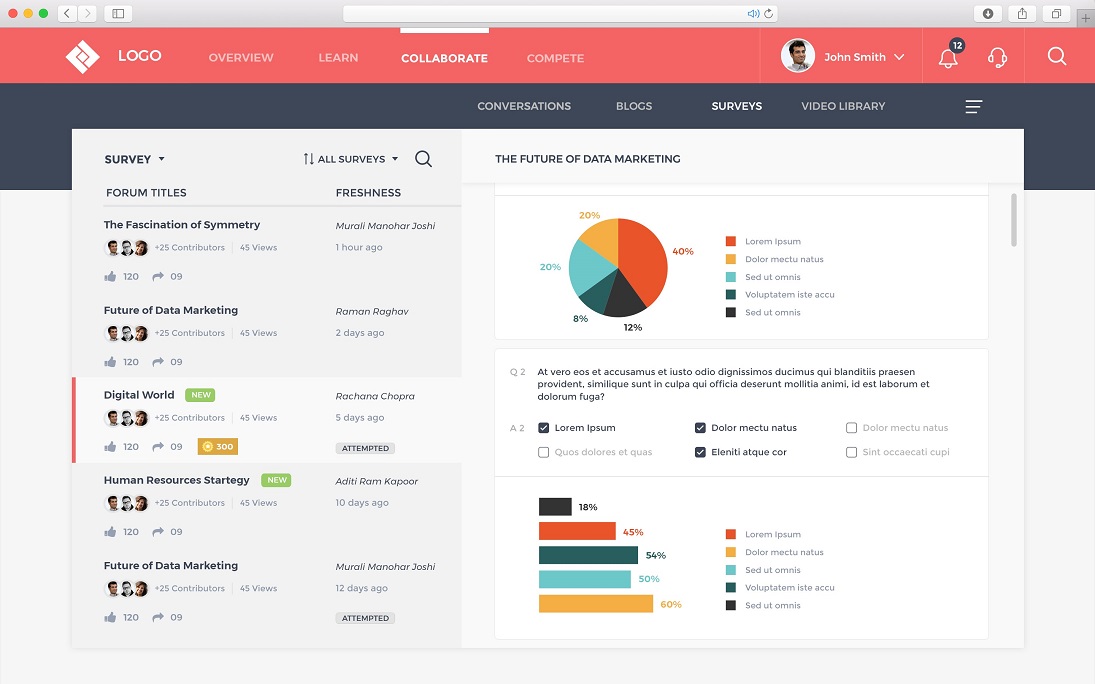Click browser back arrow button
The height and width of the screenshot is (684, 1095).
(67, 13)
